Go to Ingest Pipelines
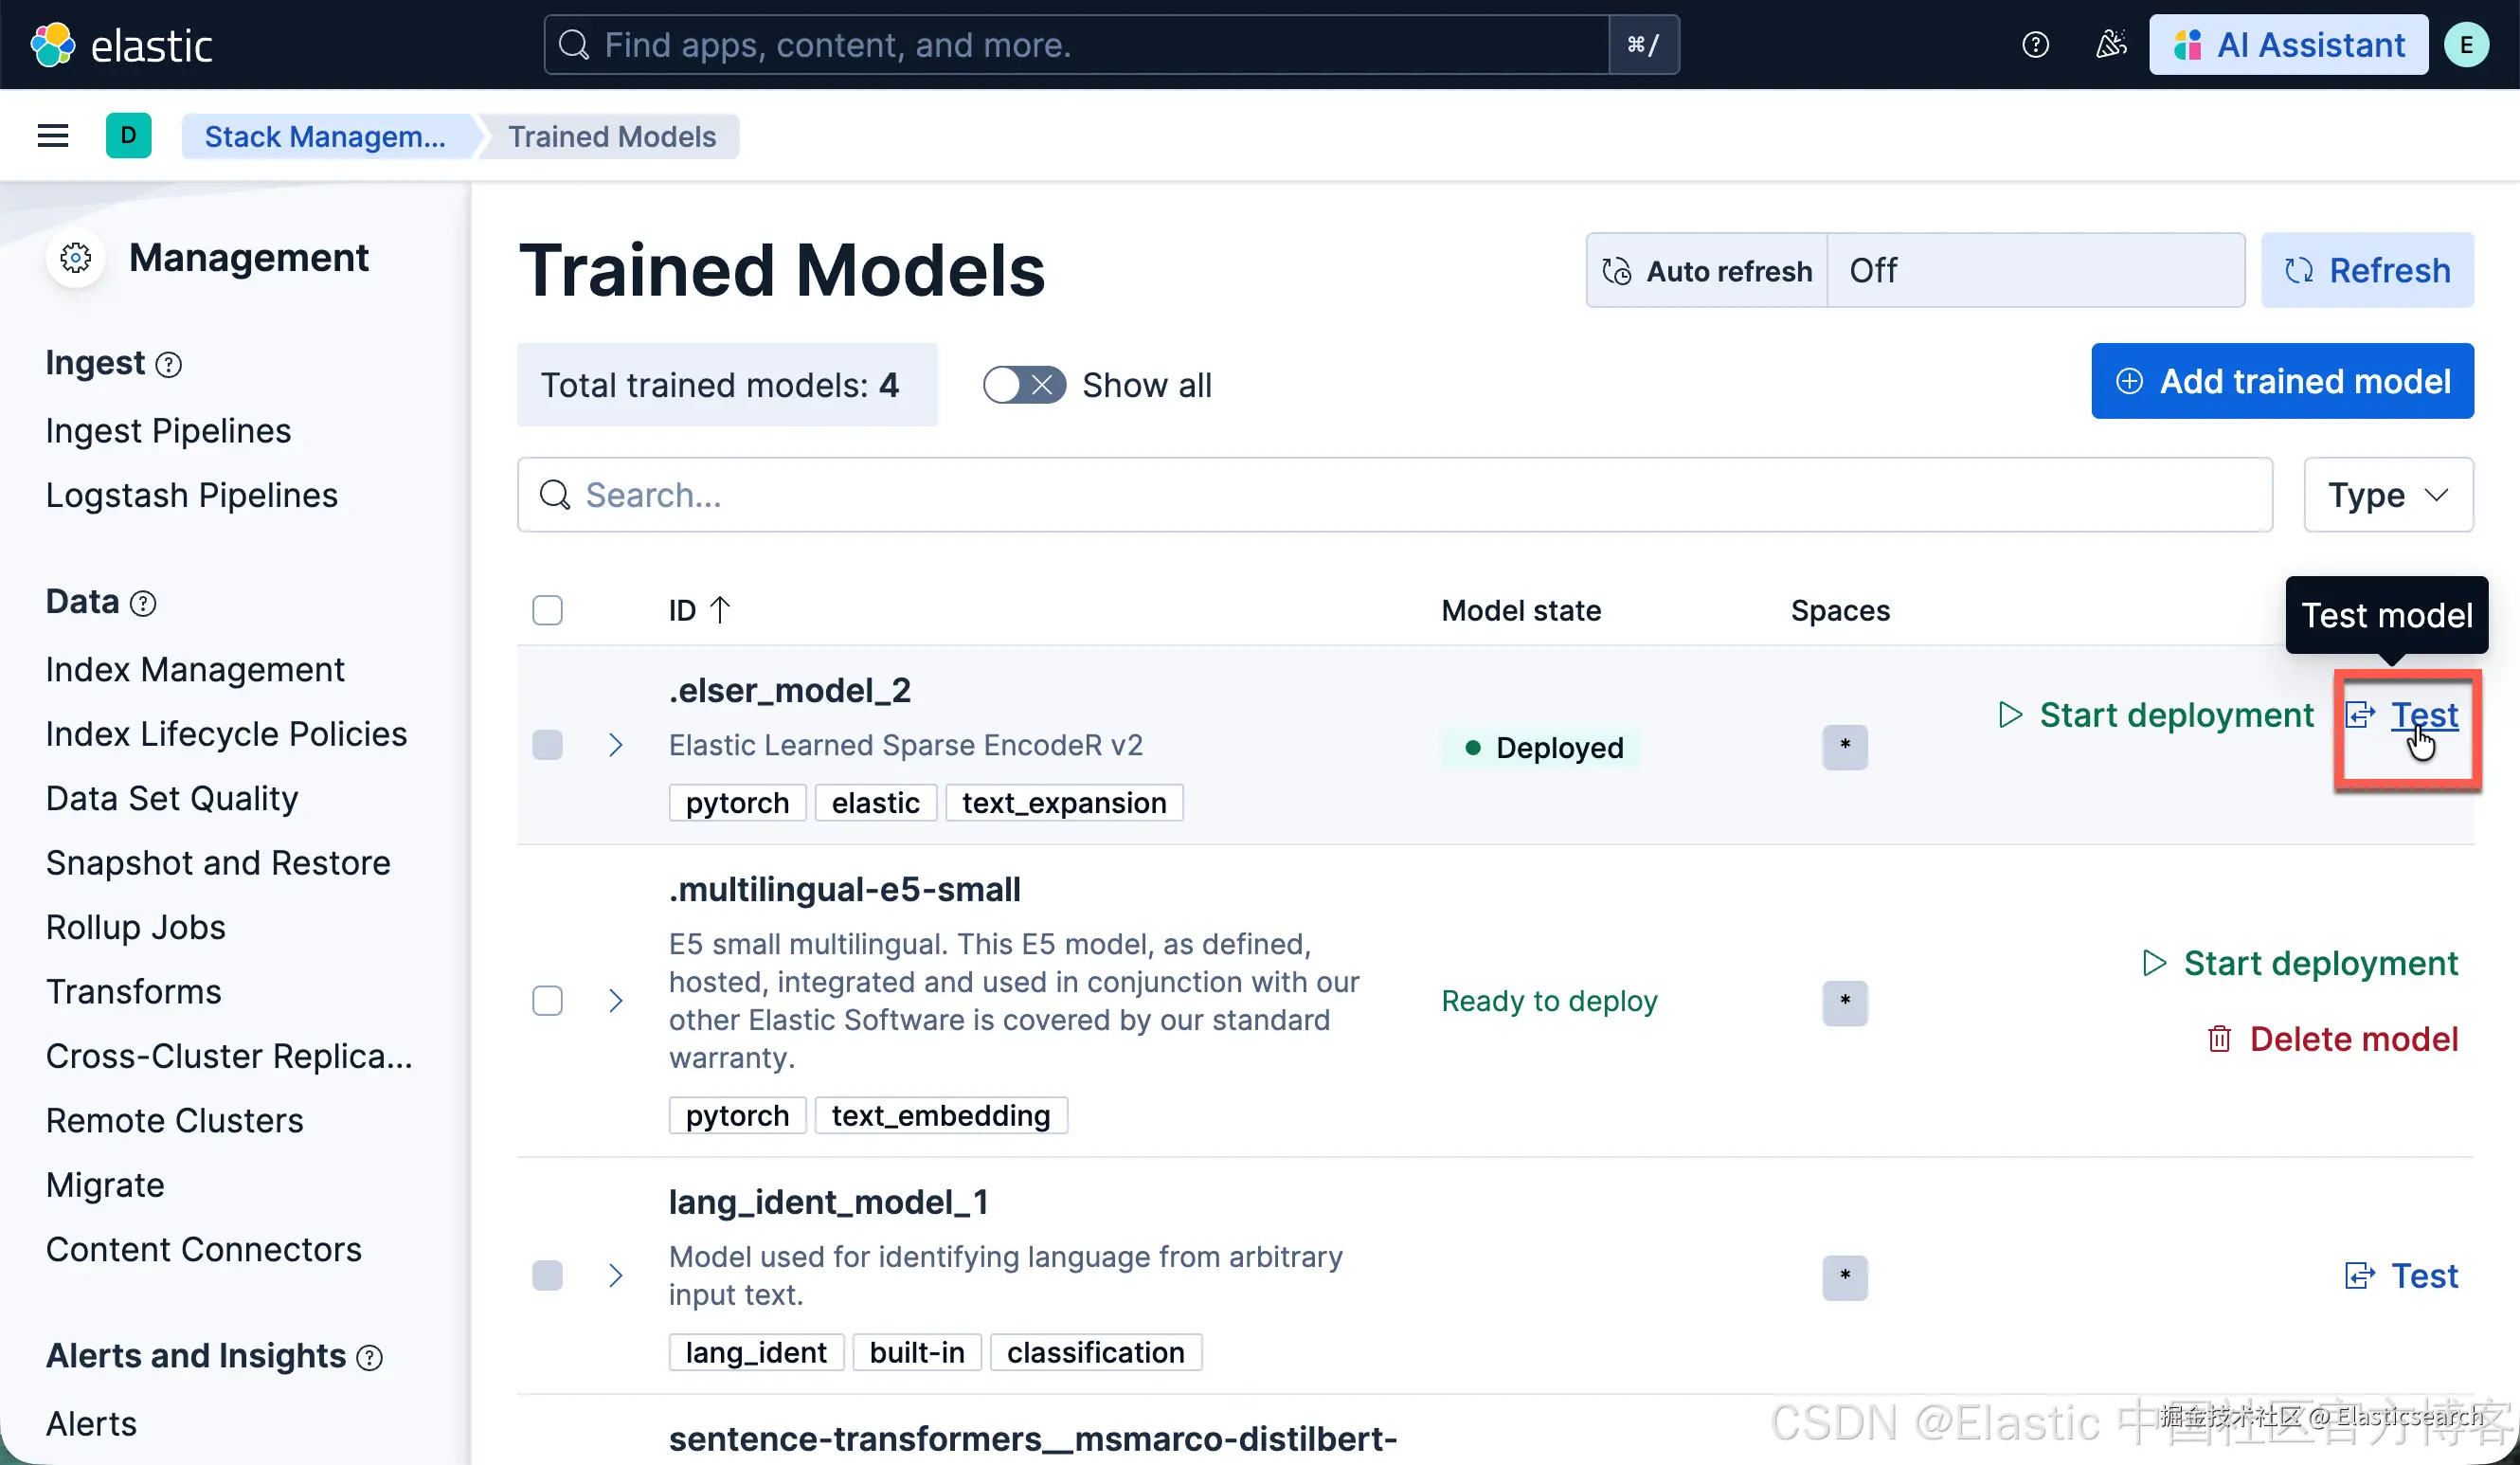Viewport: 2520px width, 1465px height. [168, 431]
